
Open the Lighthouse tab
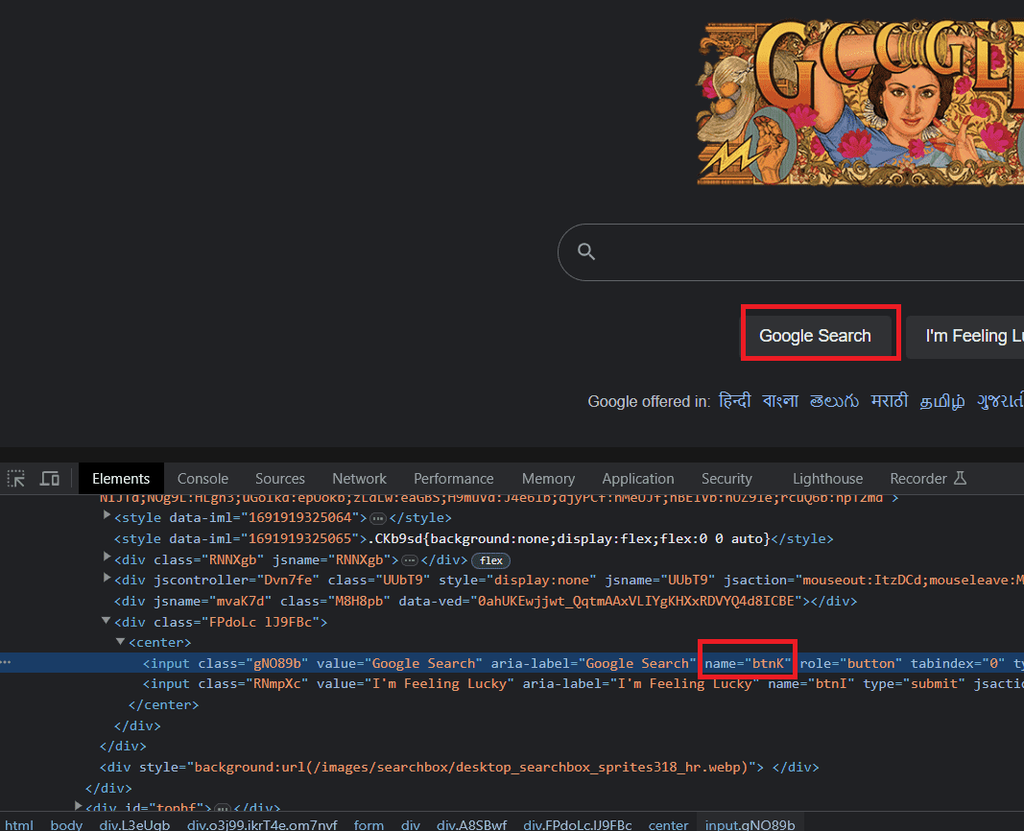coord(827,478)
